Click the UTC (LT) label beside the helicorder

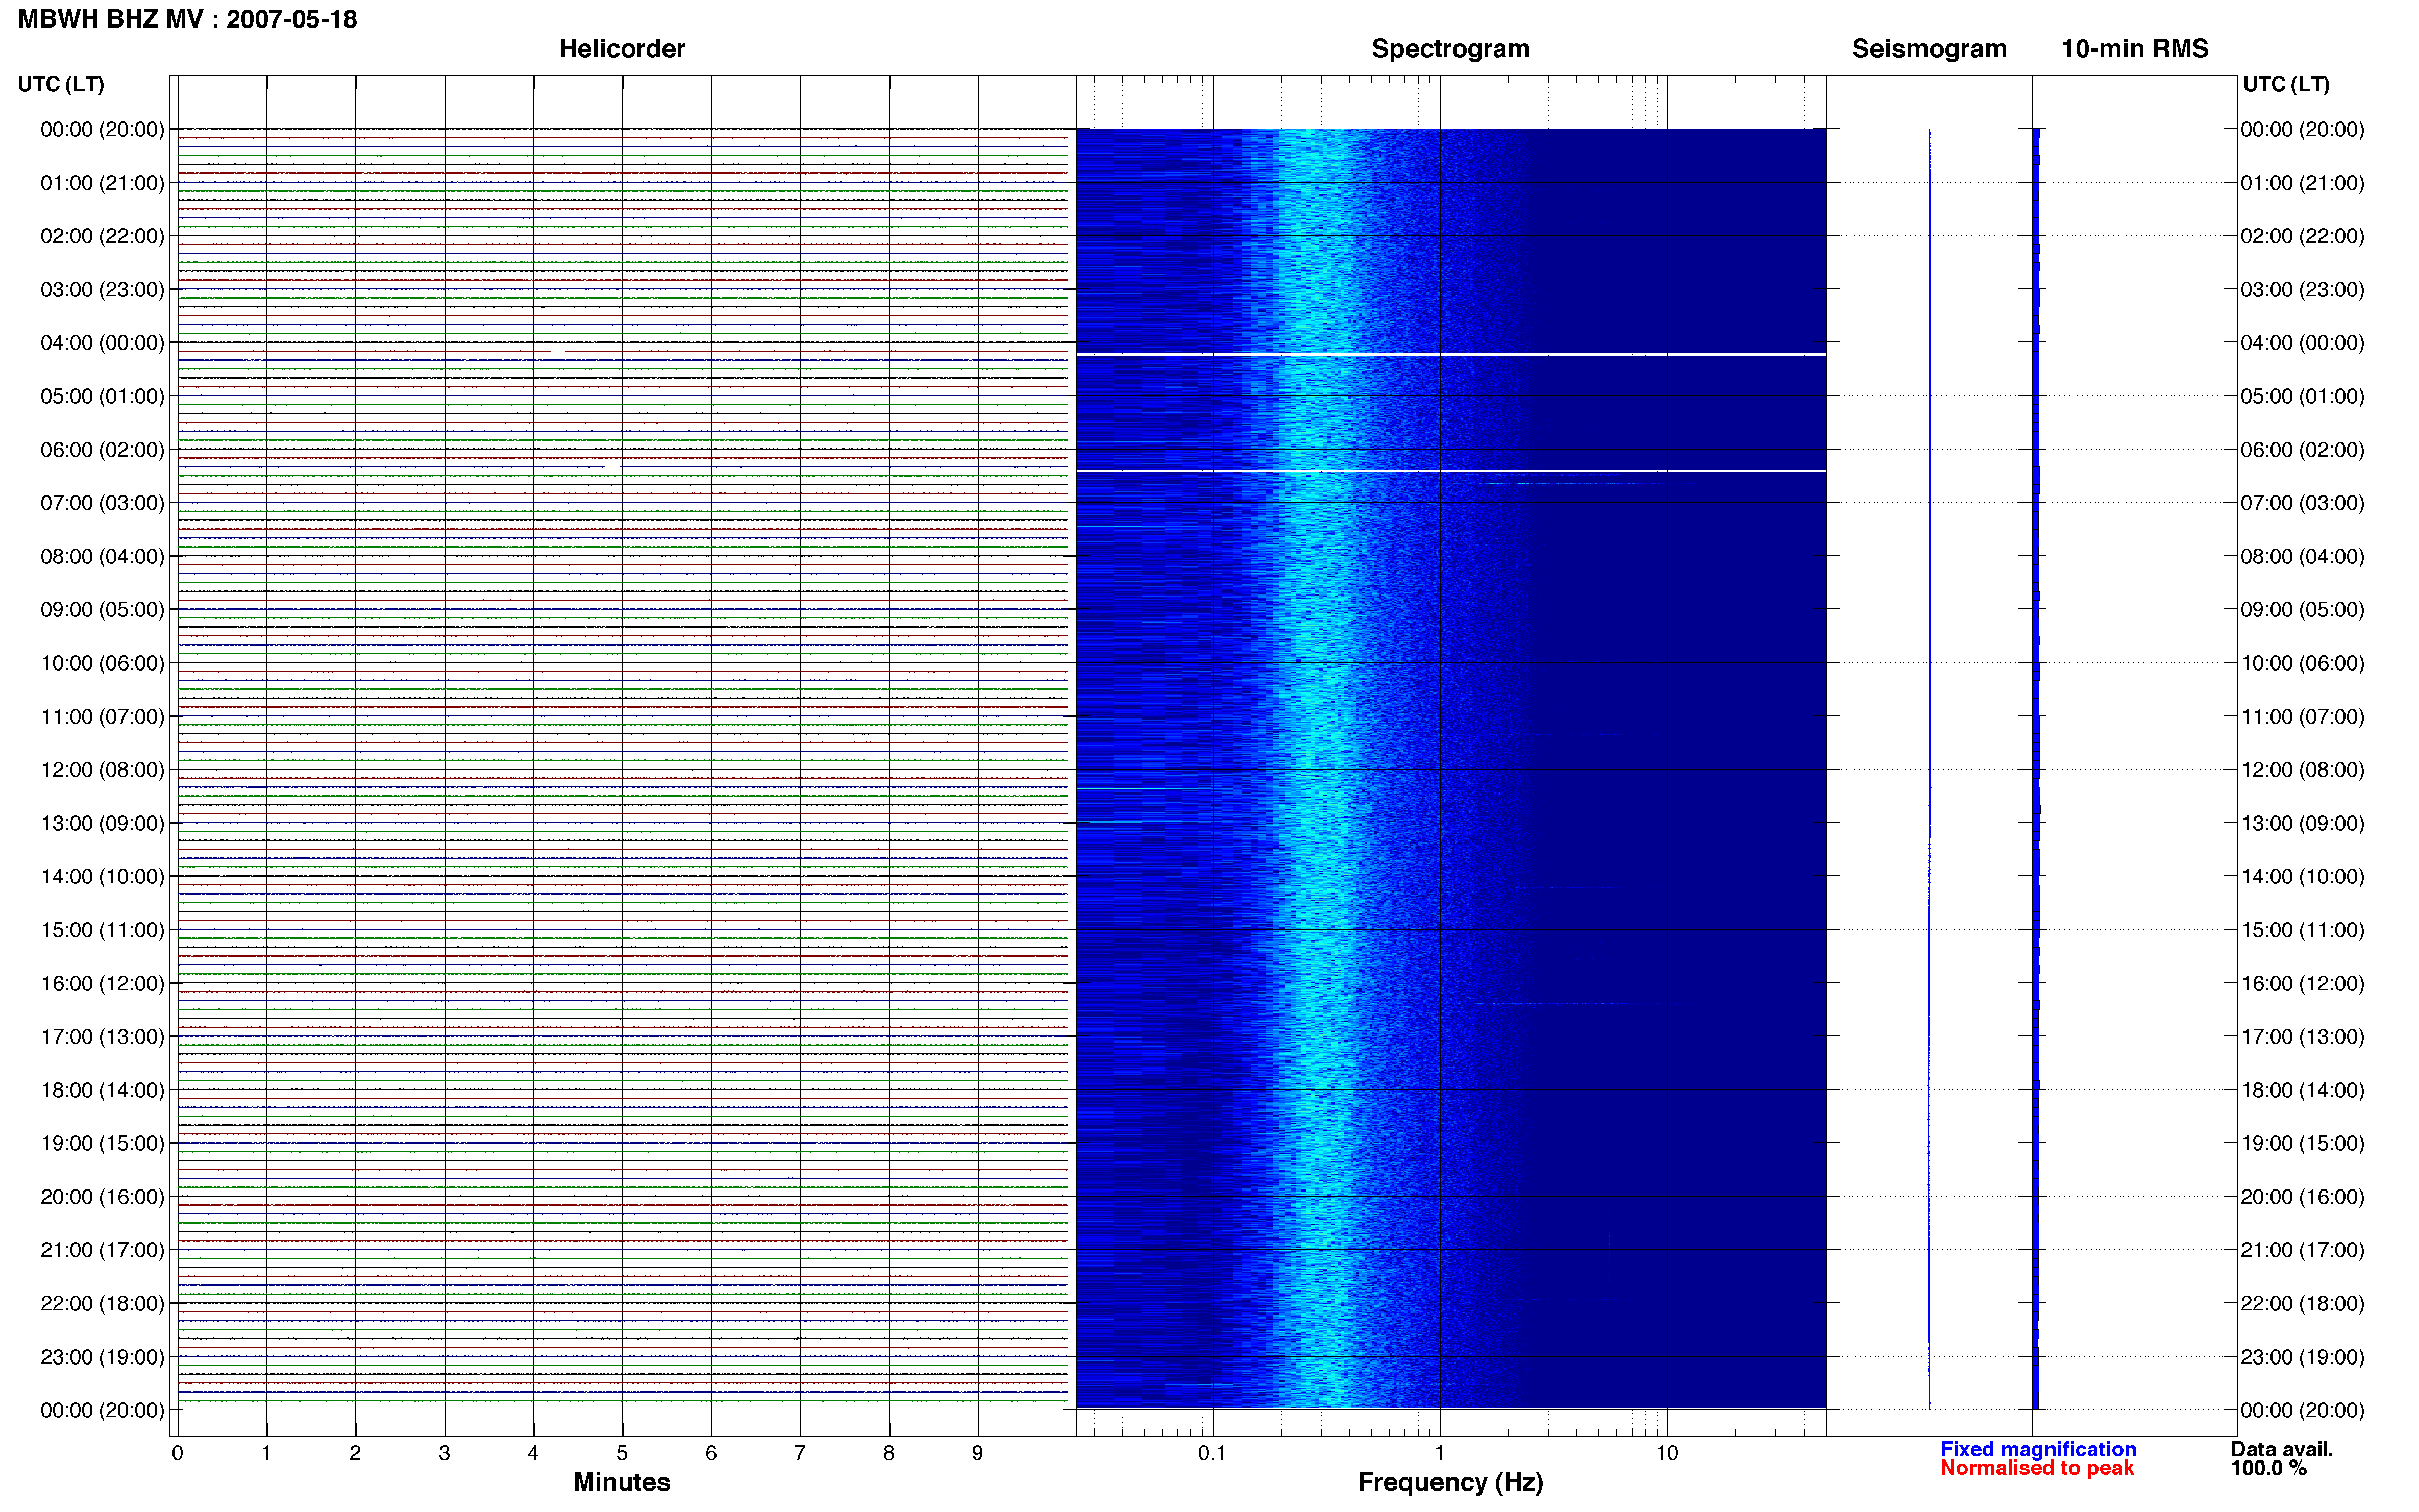pos(61,84)
